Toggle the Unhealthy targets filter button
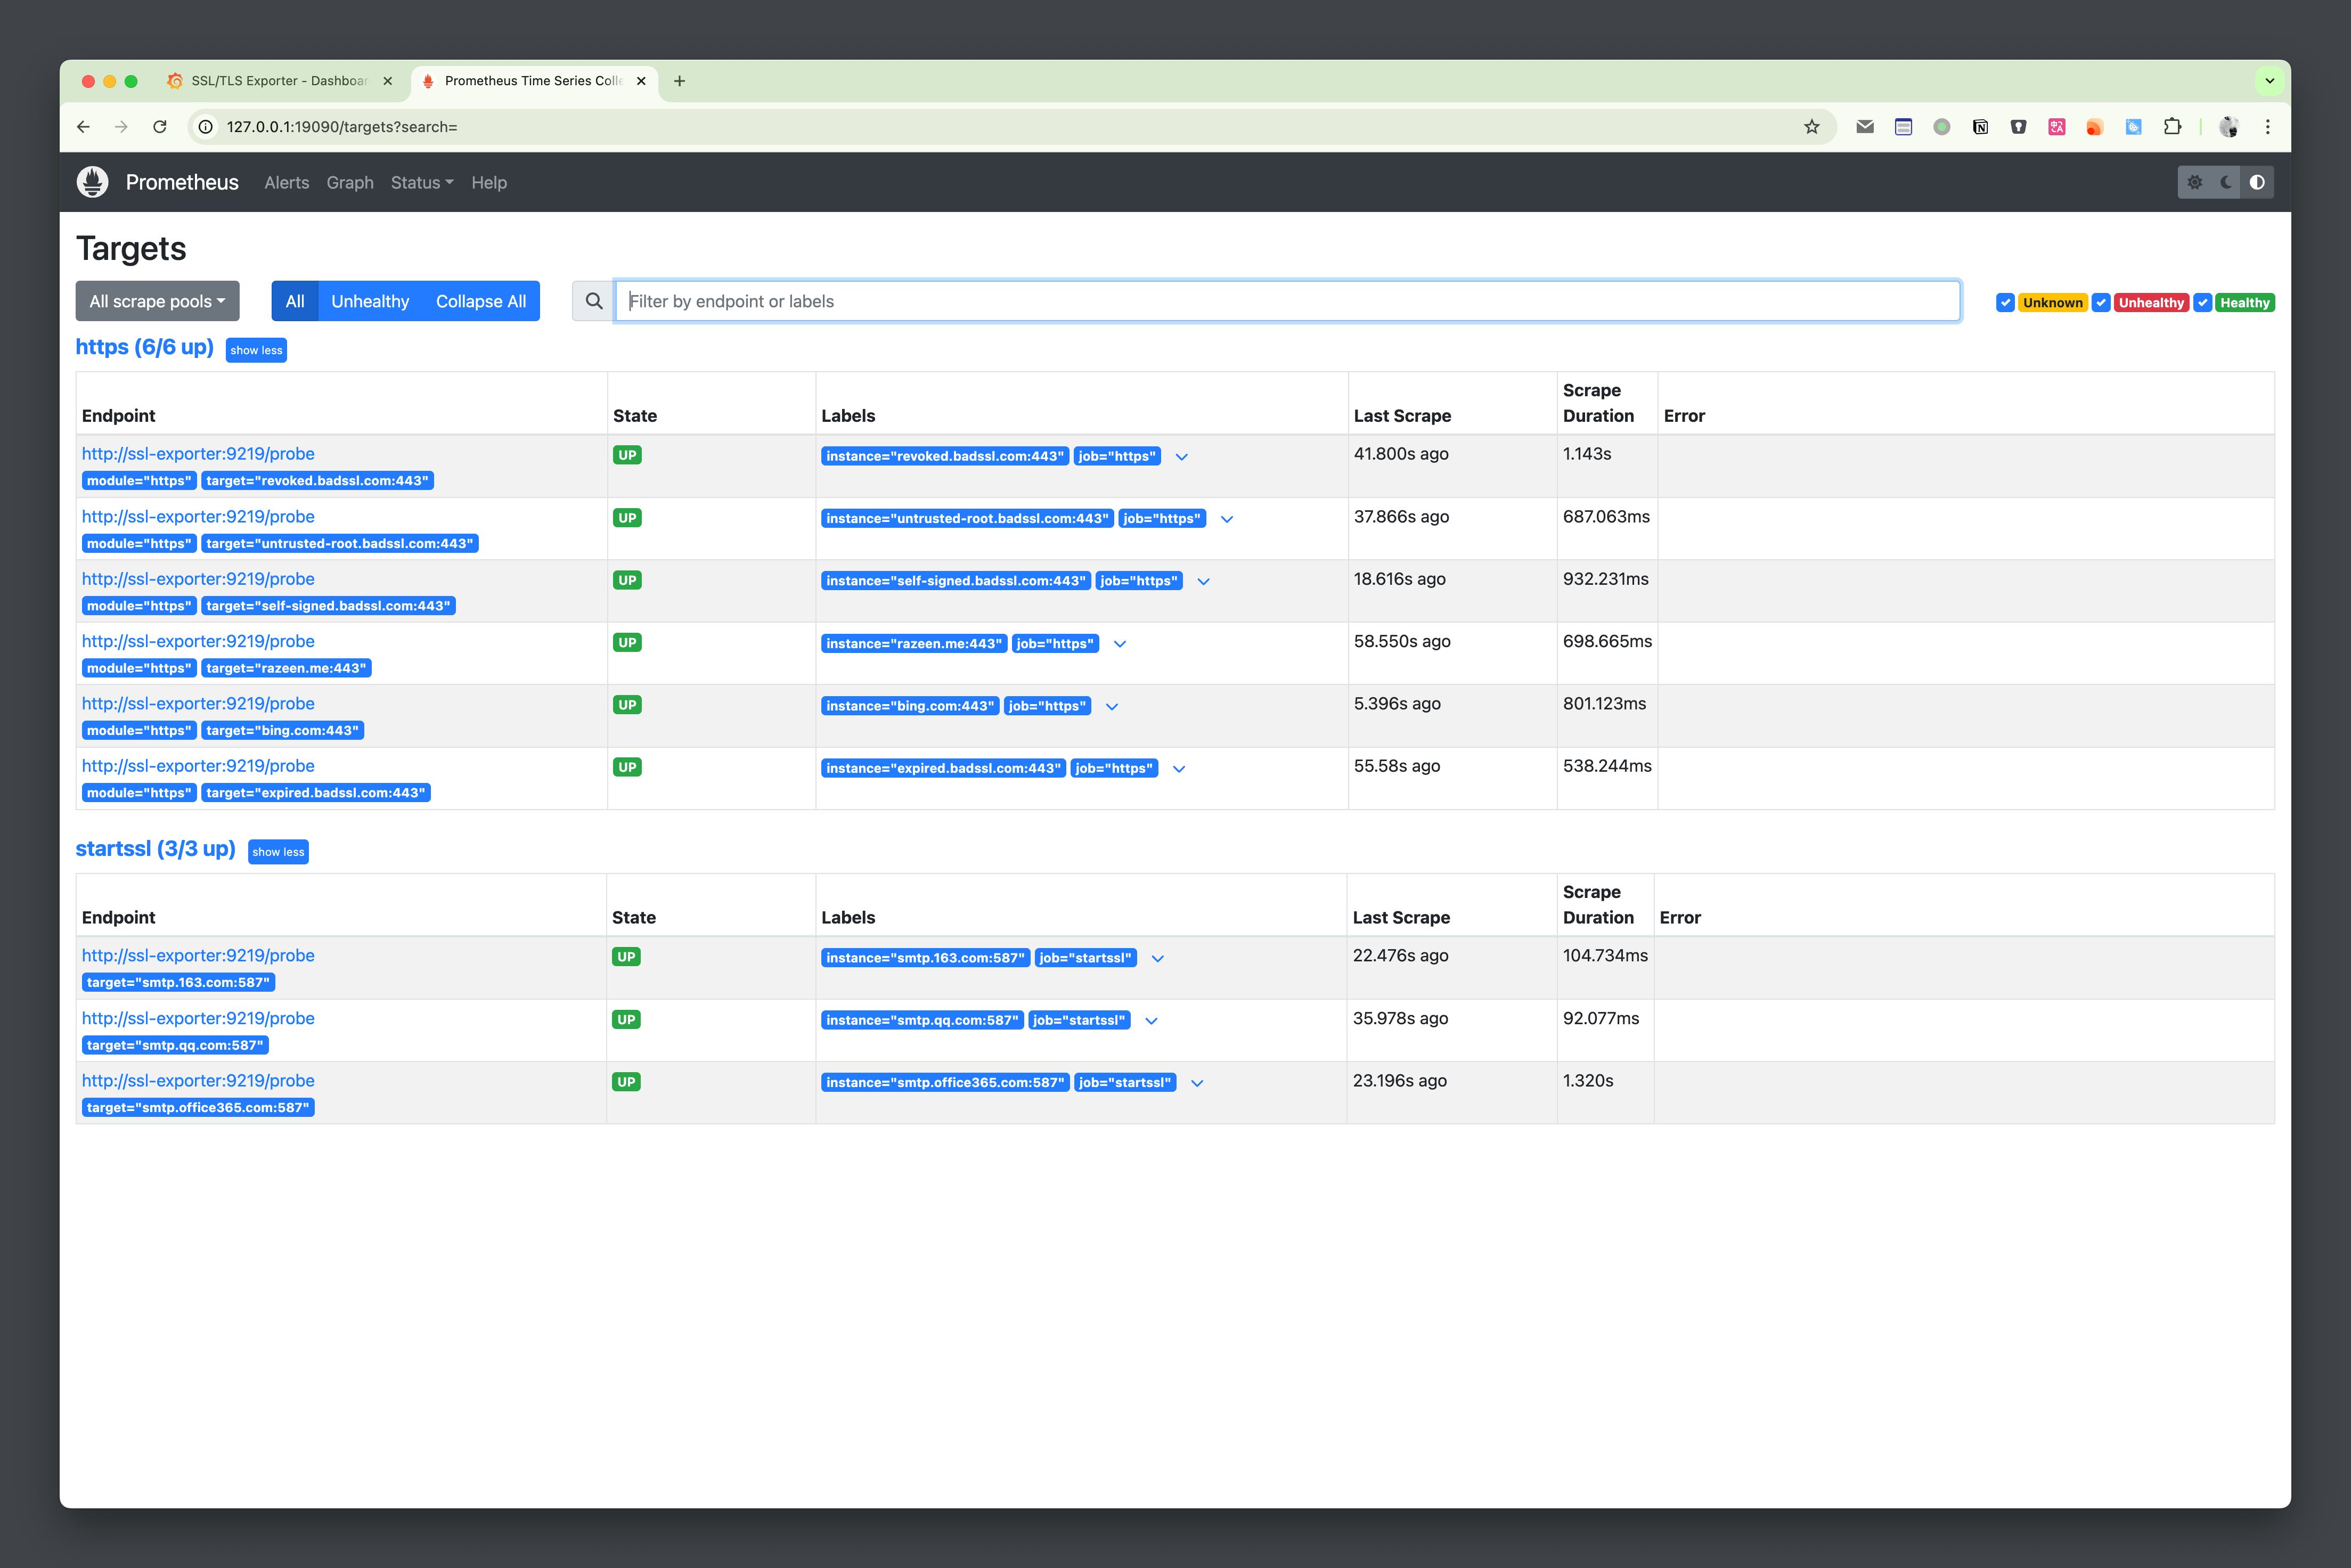The image size is (2351, 1568). (370, 301)
